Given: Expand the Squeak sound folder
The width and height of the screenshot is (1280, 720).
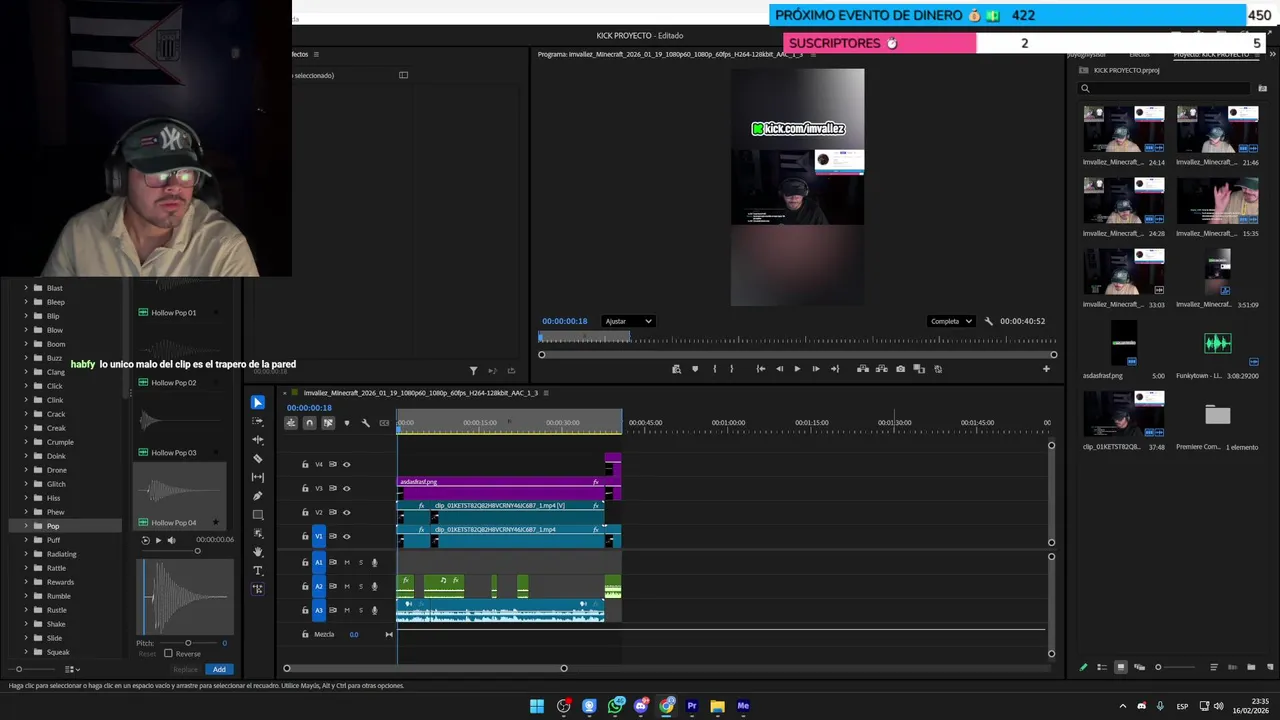Looking at the screenshot, I should tap(26, 652).
